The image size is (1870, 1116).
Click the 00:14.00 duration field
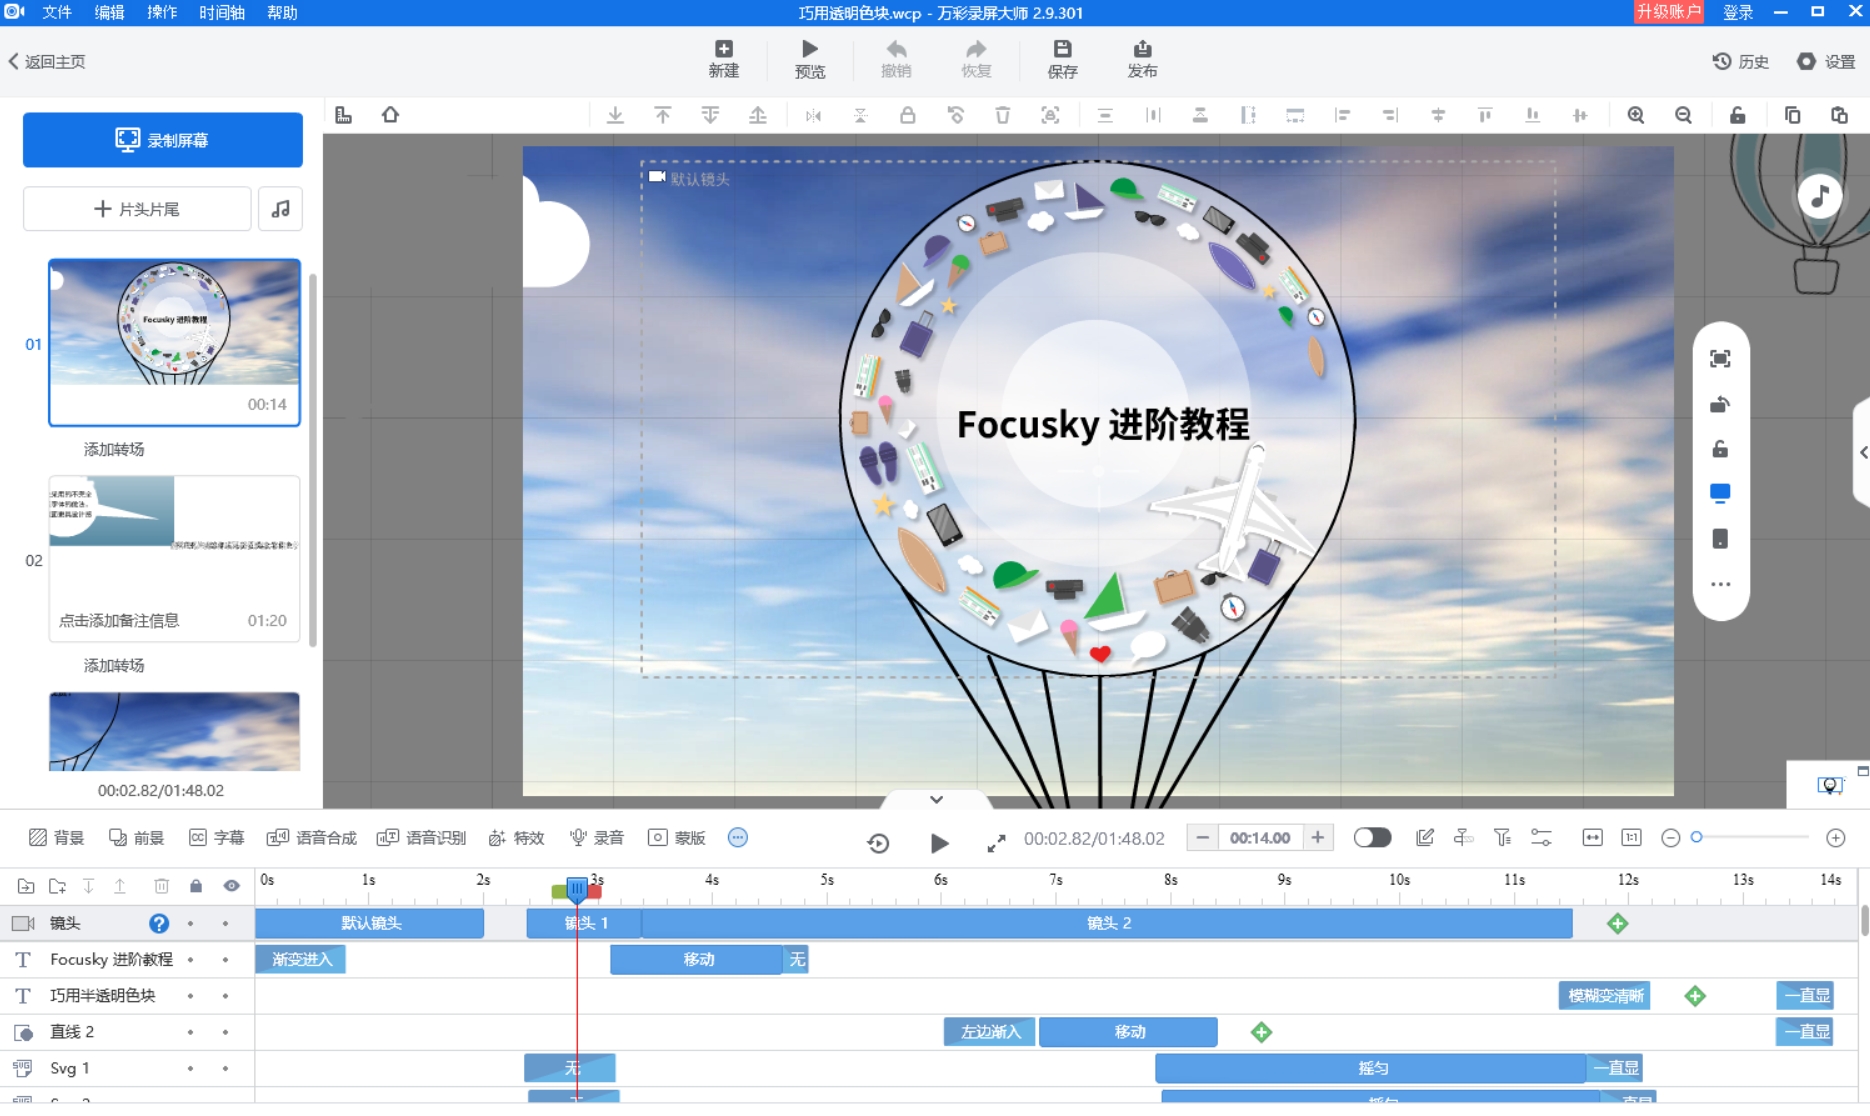(x=1260, y=838)
